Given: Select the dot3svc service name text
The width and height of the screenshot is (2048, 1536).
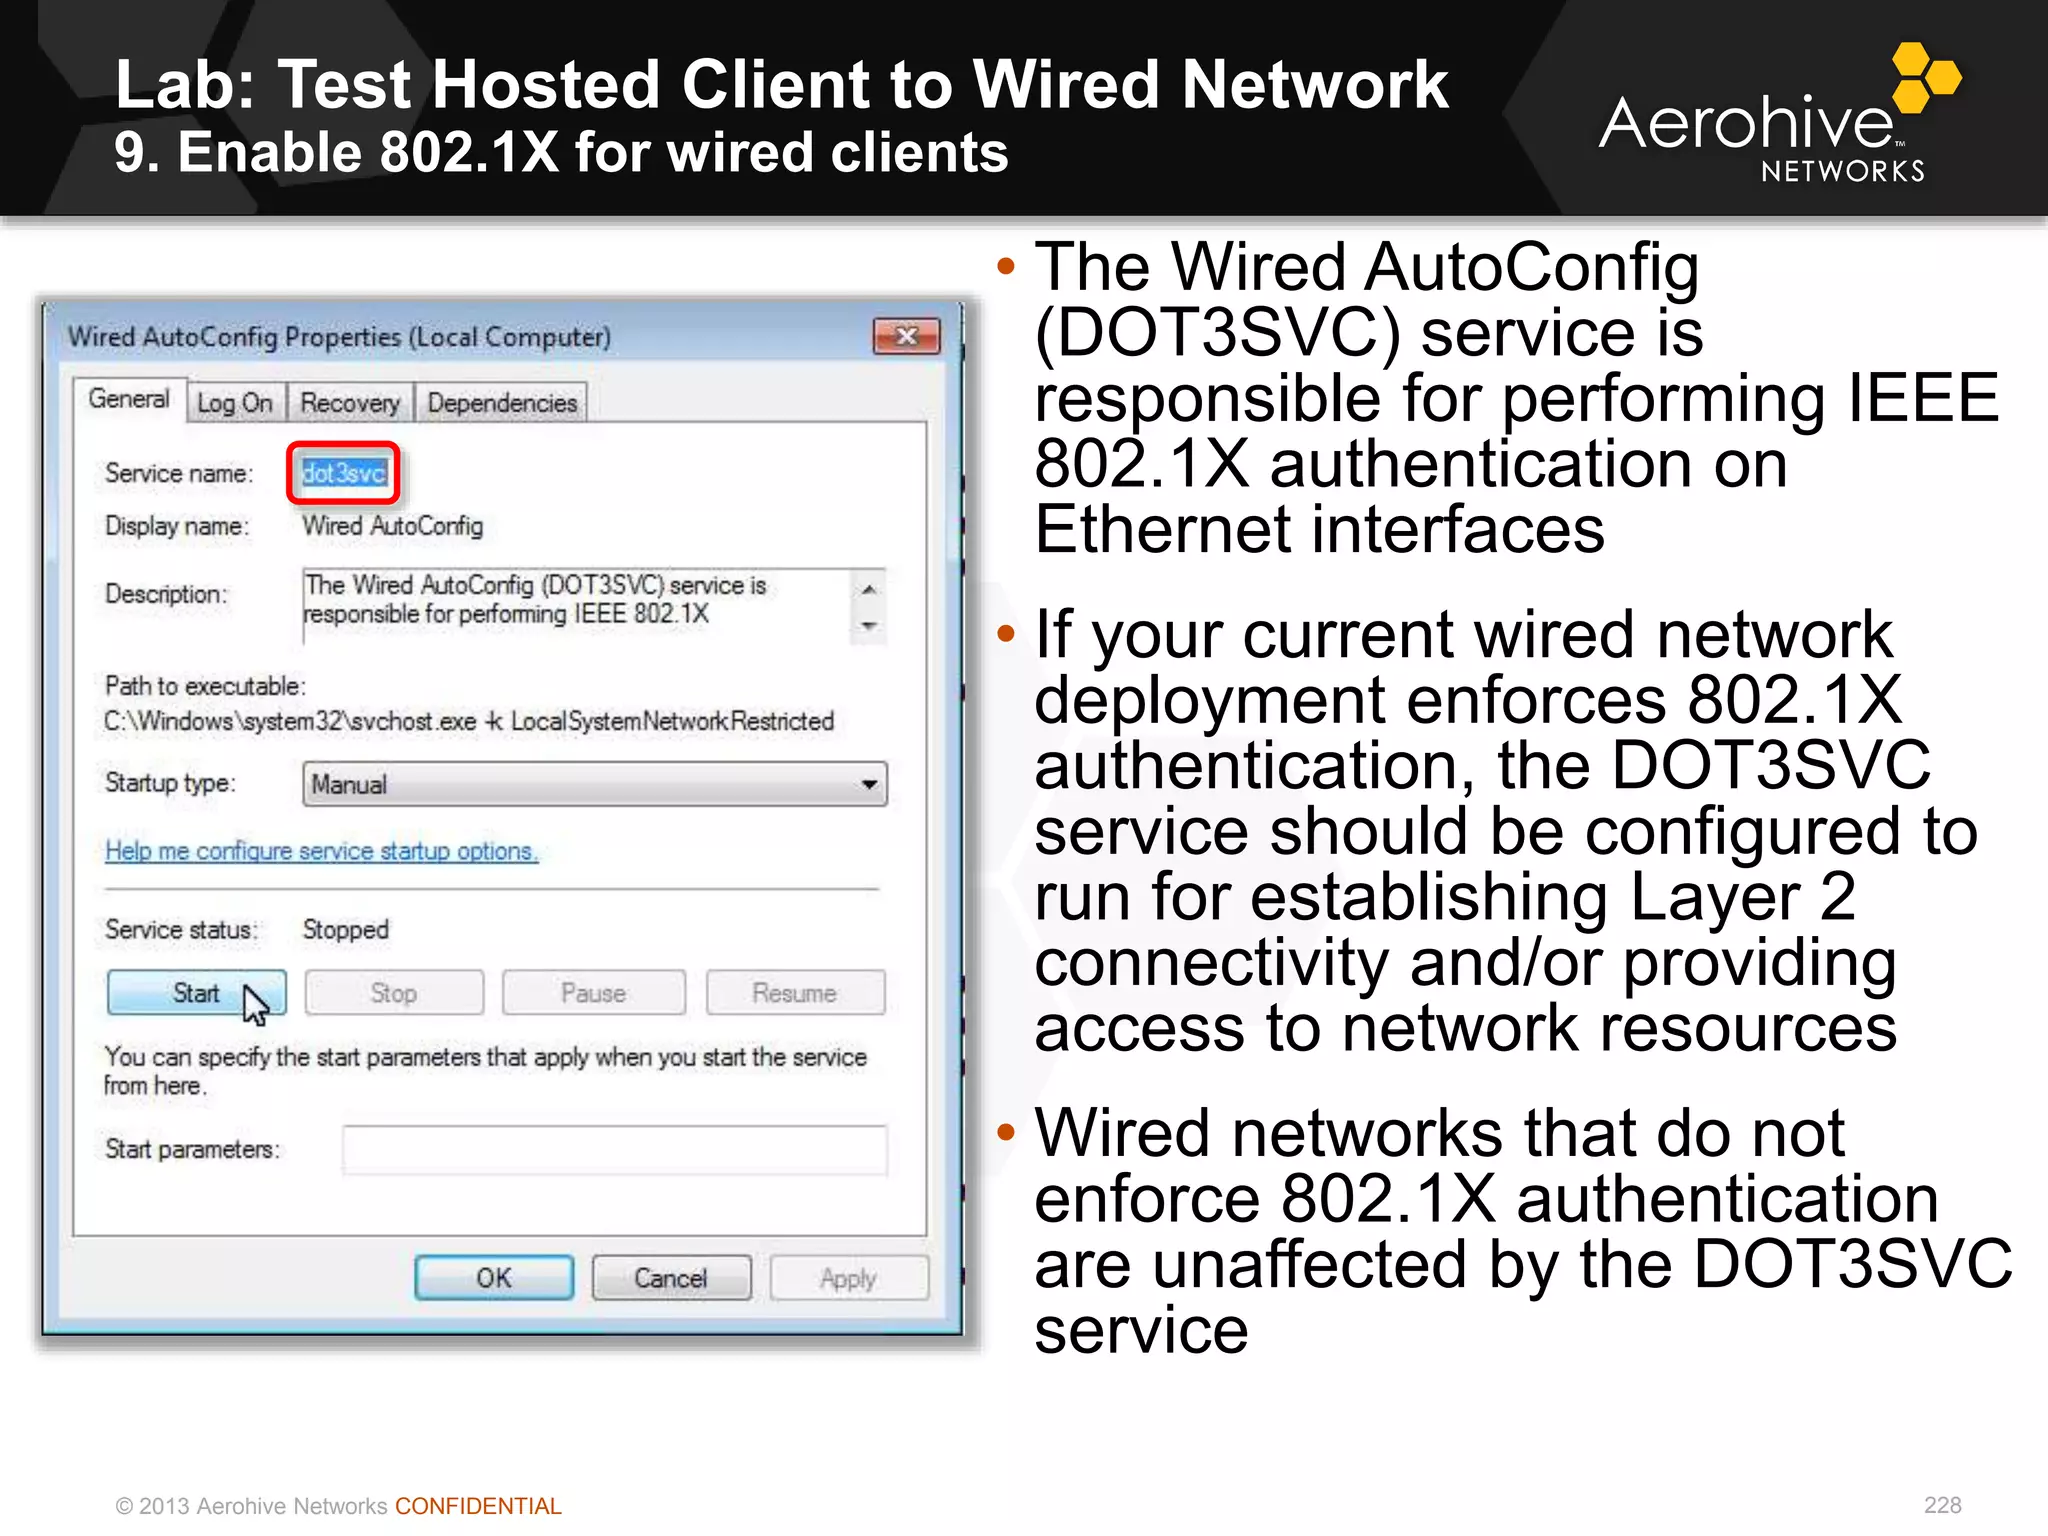Looking at the screenshot, I should (344, 473).
